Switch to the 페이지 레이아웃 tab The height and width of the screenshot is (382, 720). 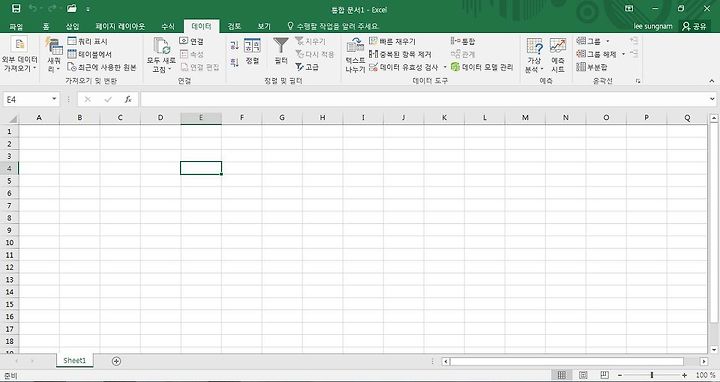(x=120, y=27)
